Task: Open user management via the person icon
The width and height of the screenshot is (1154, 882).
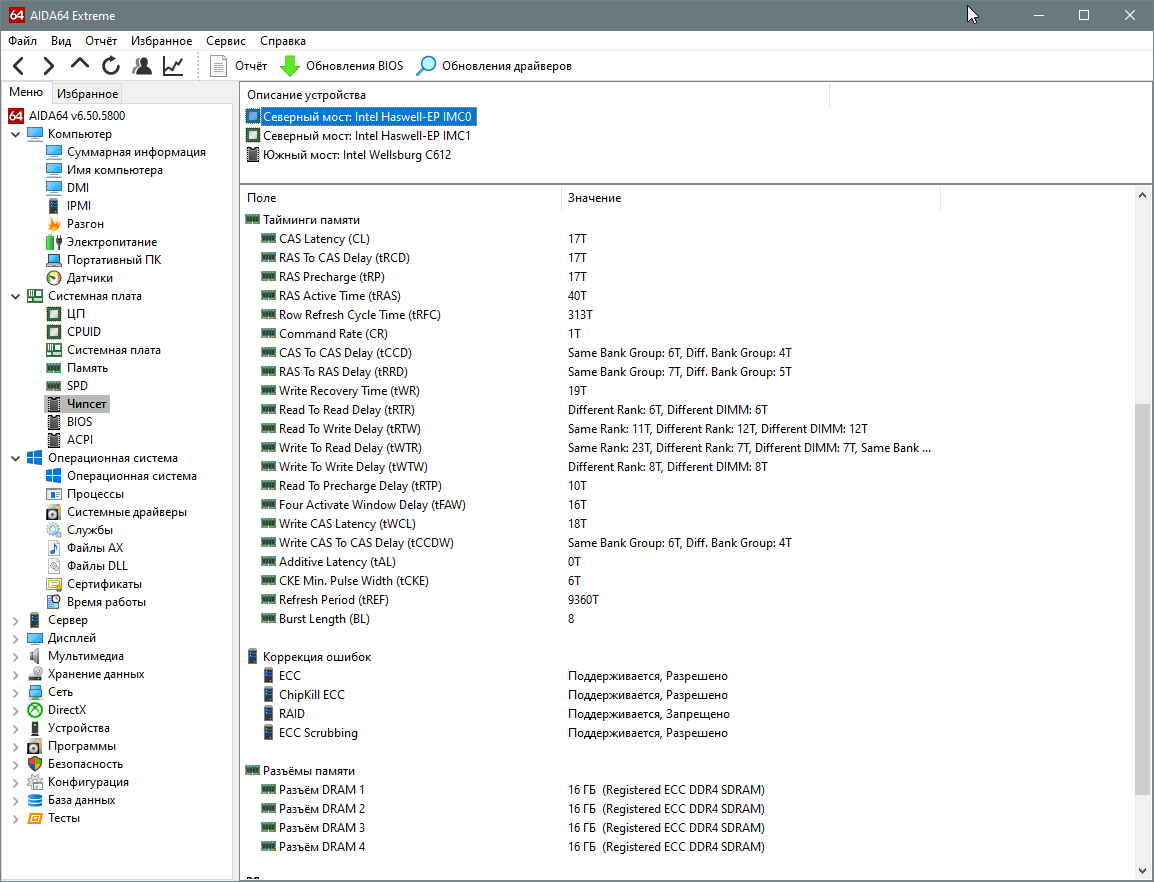Action: point(142,66)
